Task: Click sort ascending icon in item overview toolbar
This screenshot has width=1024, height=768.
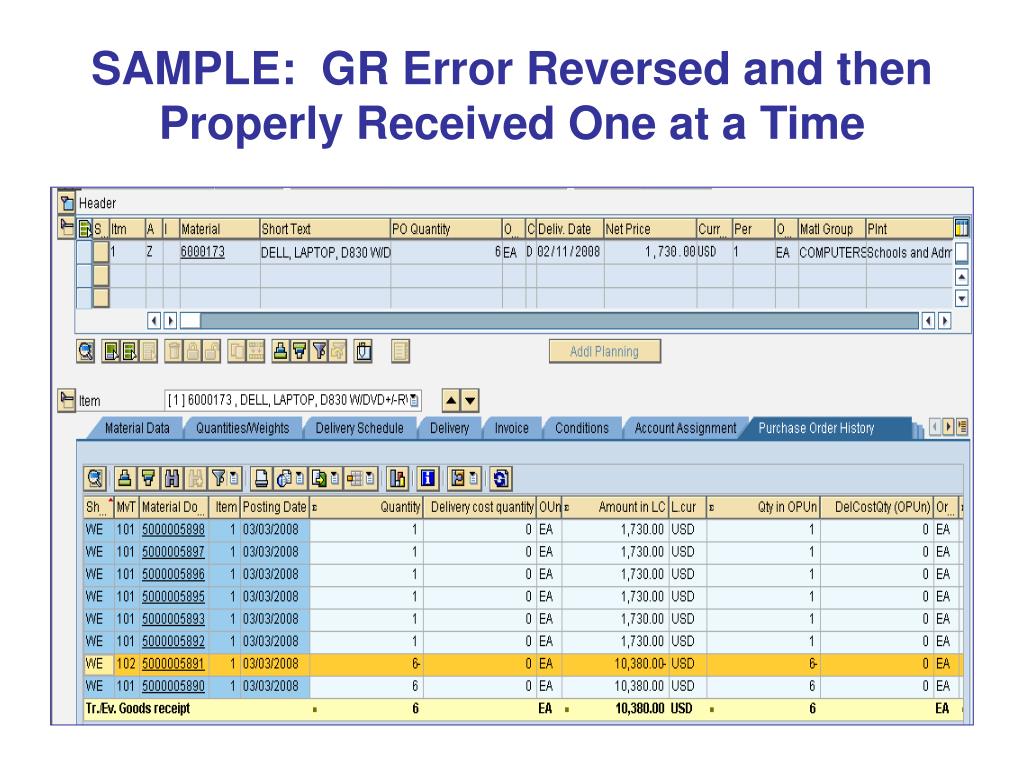Action: (280, 351)
